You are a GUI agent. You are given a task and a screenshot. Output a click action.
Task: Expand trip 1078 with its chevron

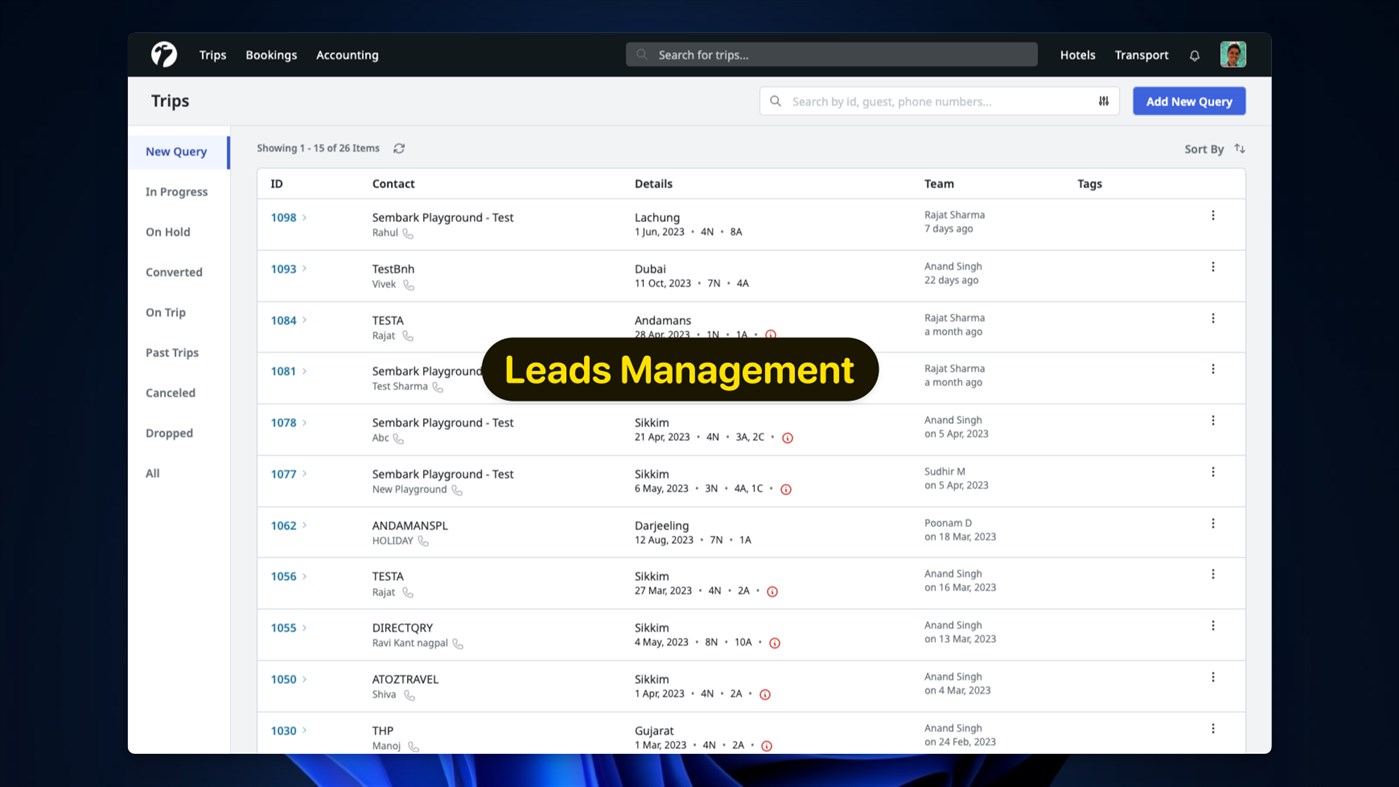305,423
